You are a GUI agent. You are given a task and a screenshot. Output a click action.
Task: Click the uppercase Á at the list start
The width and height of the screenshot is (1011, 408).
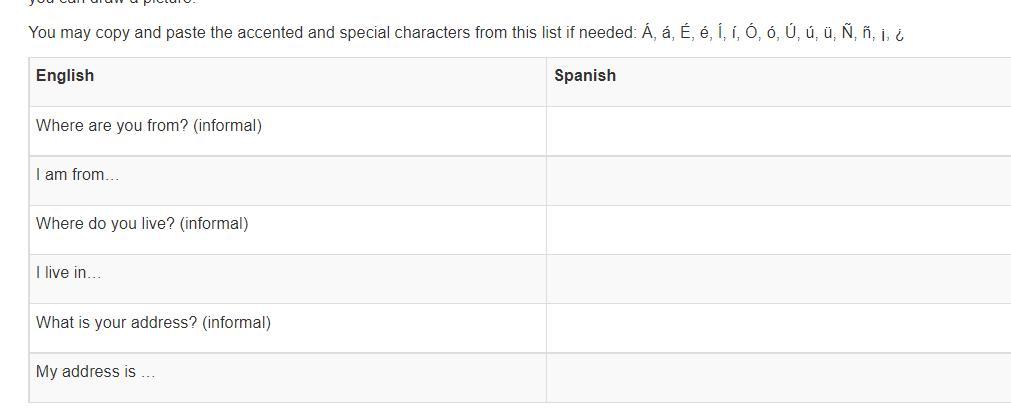click(x=648, y=32)
